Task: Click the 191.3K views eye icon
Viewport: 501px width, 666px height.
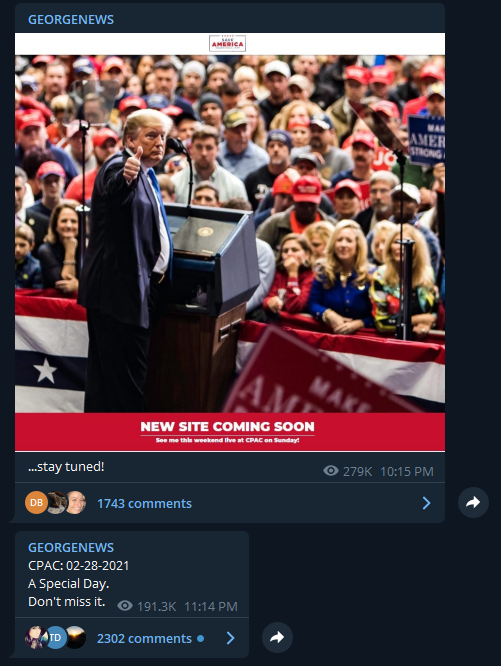Action: 125,606
